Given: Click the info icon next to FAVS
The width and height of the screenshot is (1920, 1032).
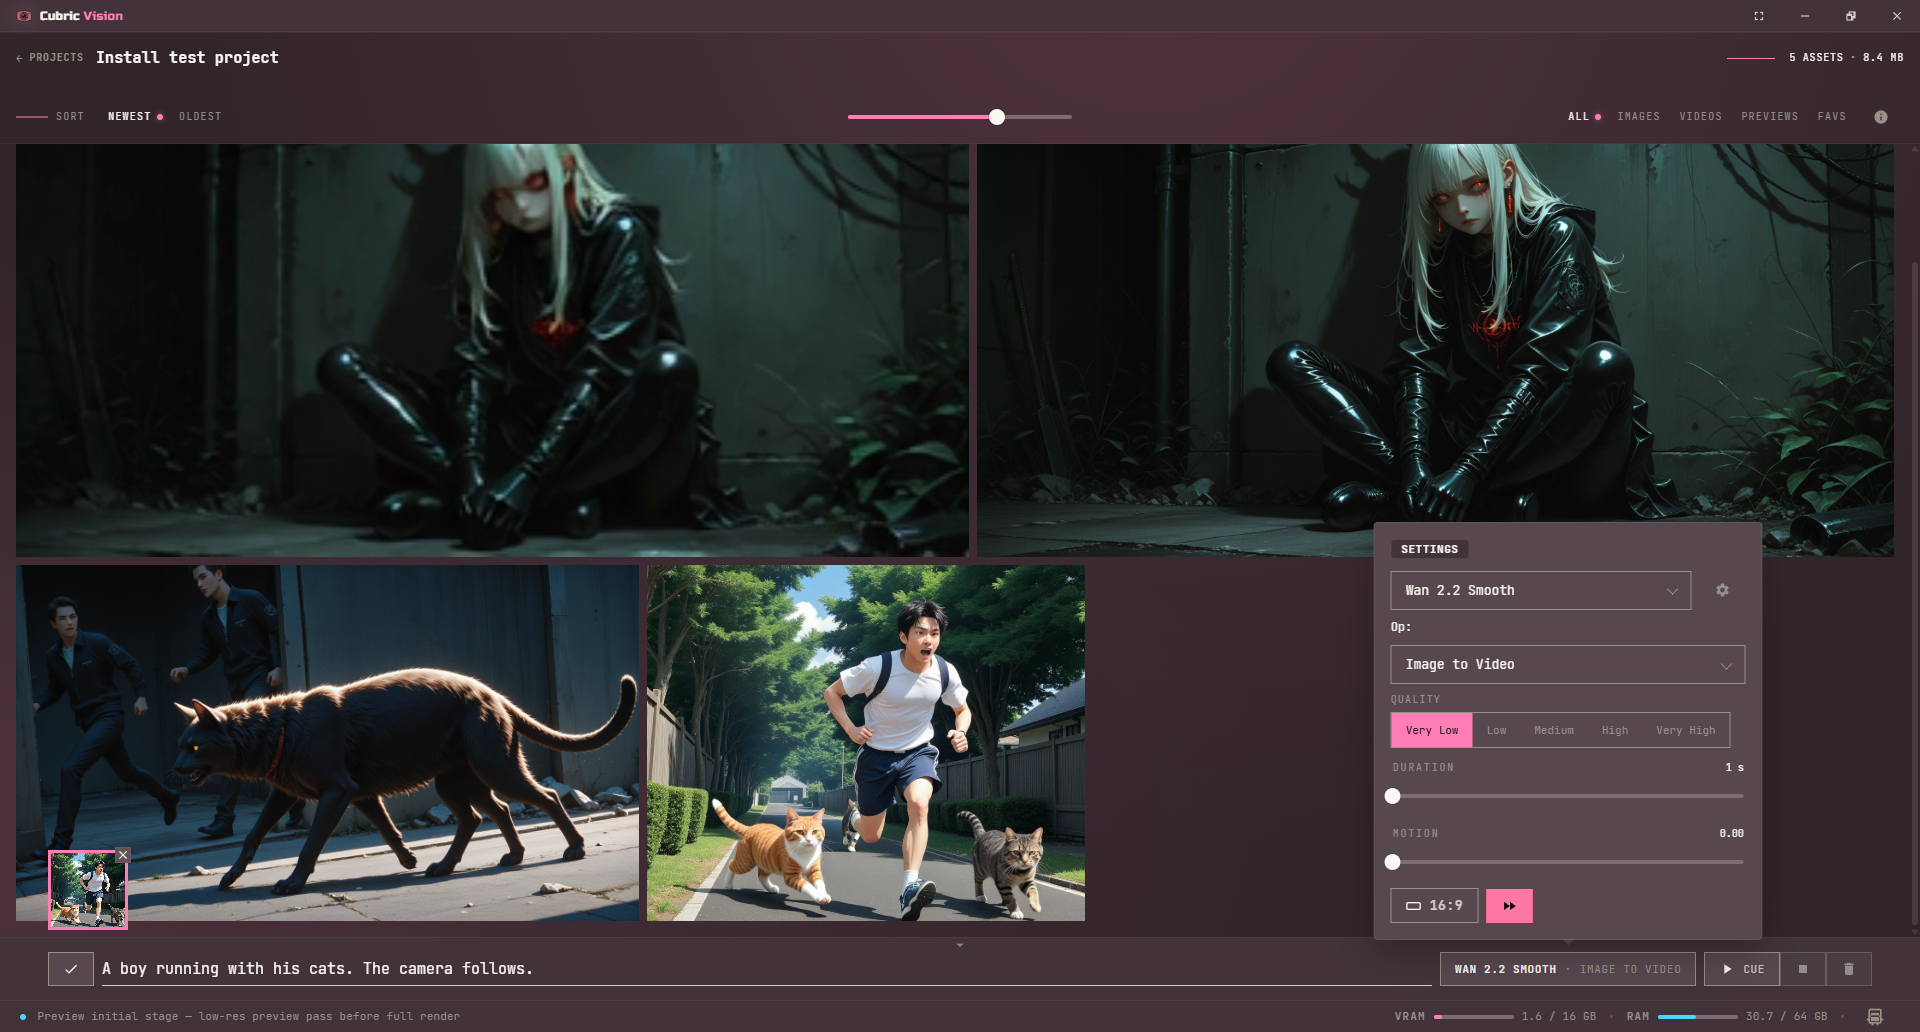Looking at the screenshot, I should point(1881,117).
